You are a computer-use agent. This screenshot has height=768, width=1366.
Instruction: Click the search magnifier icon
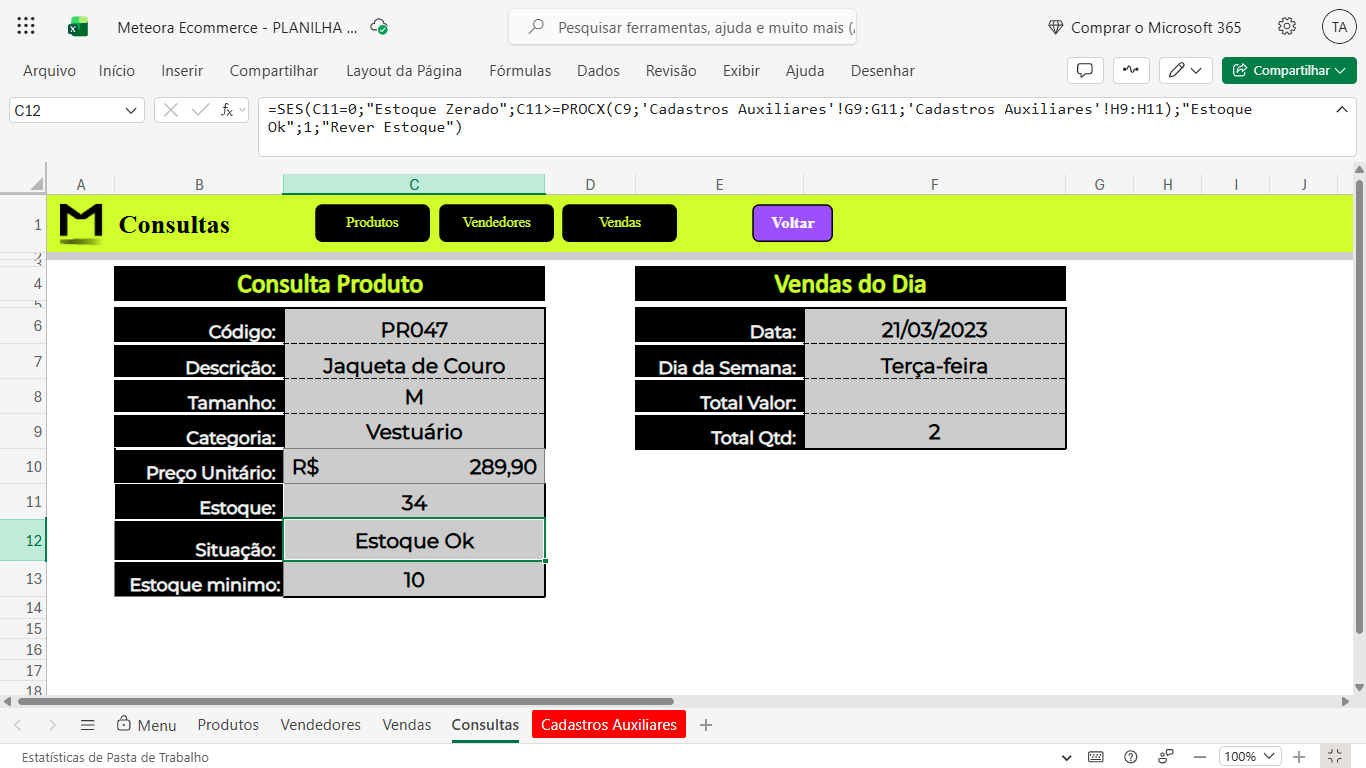(x=537, y=28)
